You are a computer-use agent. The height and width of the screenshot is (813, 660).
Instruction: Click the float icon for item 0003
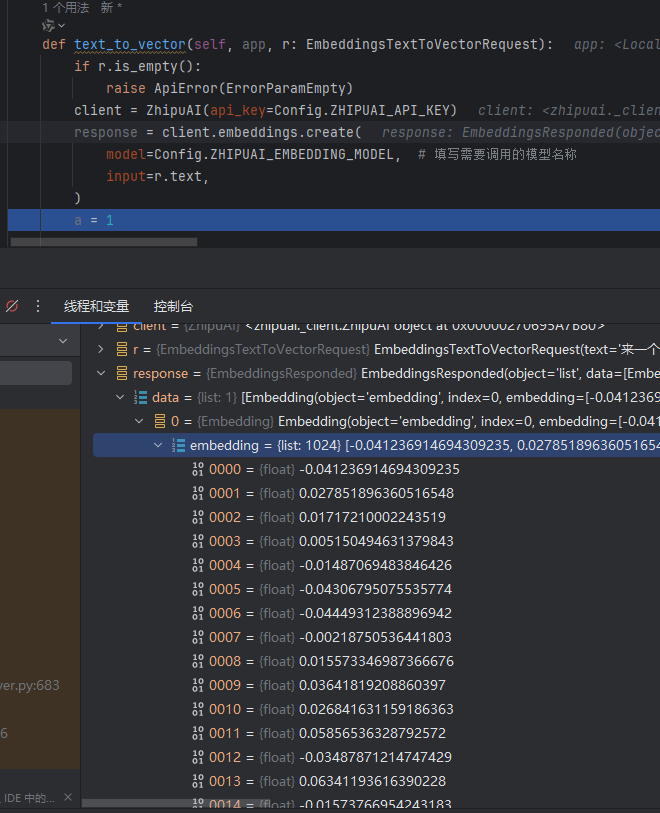pos(198,541)
